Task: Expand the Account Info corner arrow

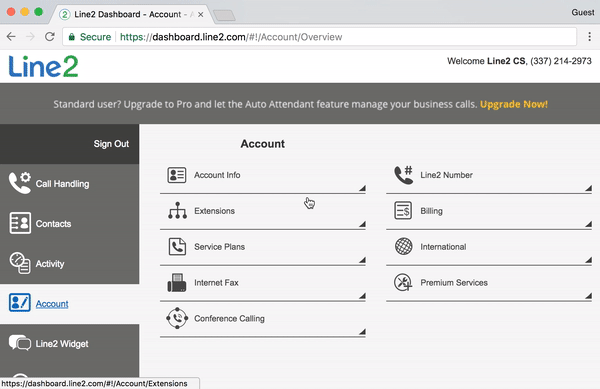Action: point(362,188)
